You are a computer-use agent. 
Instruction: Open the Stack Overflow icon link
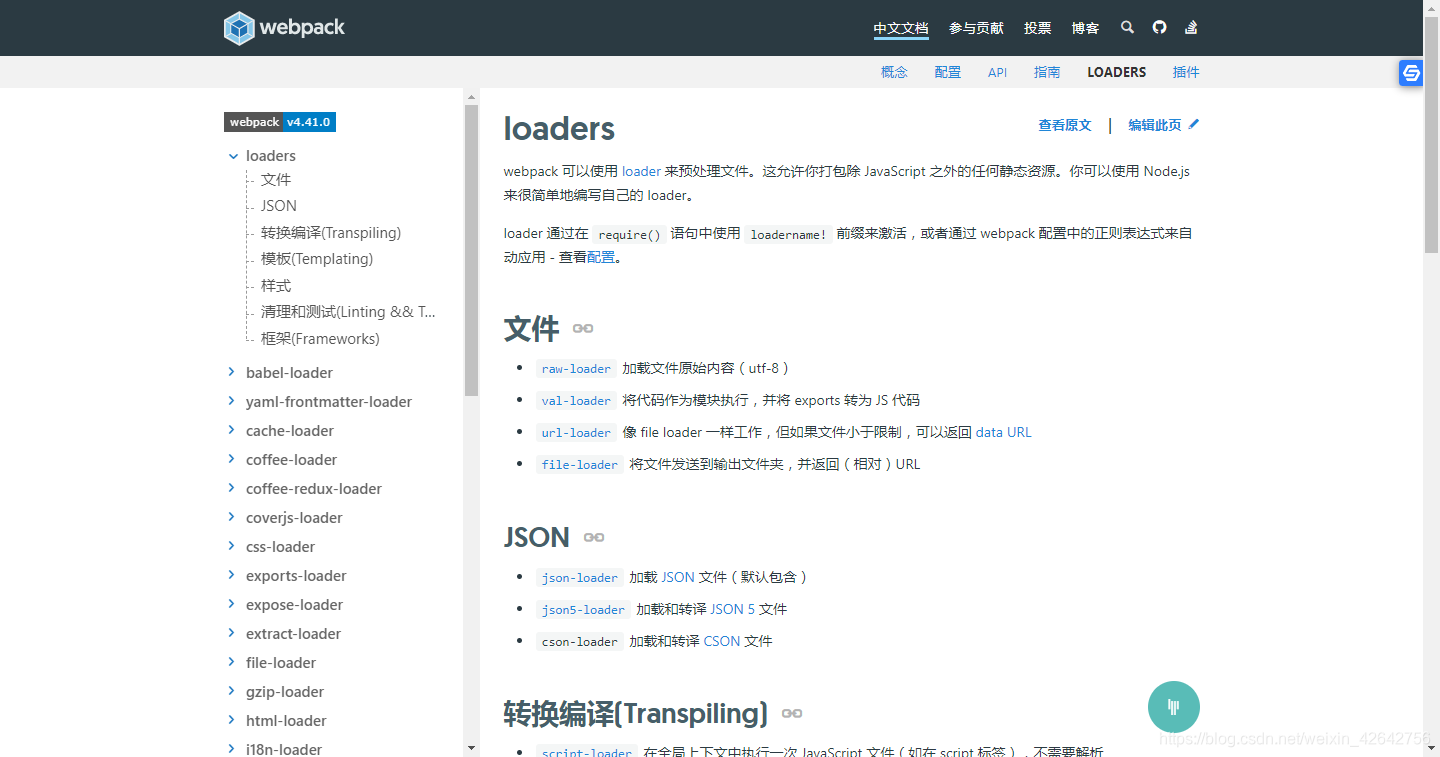pos(1191,27)
